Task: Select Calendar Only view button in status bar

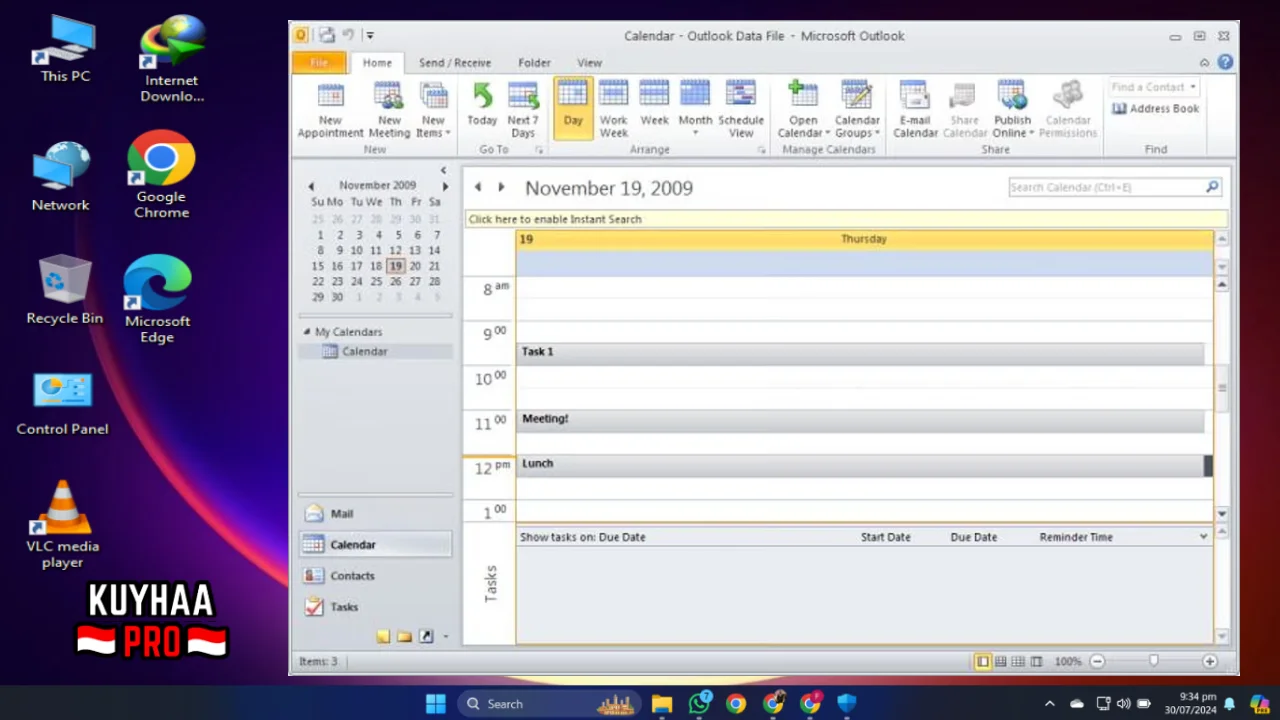Action: [1018, 661]
